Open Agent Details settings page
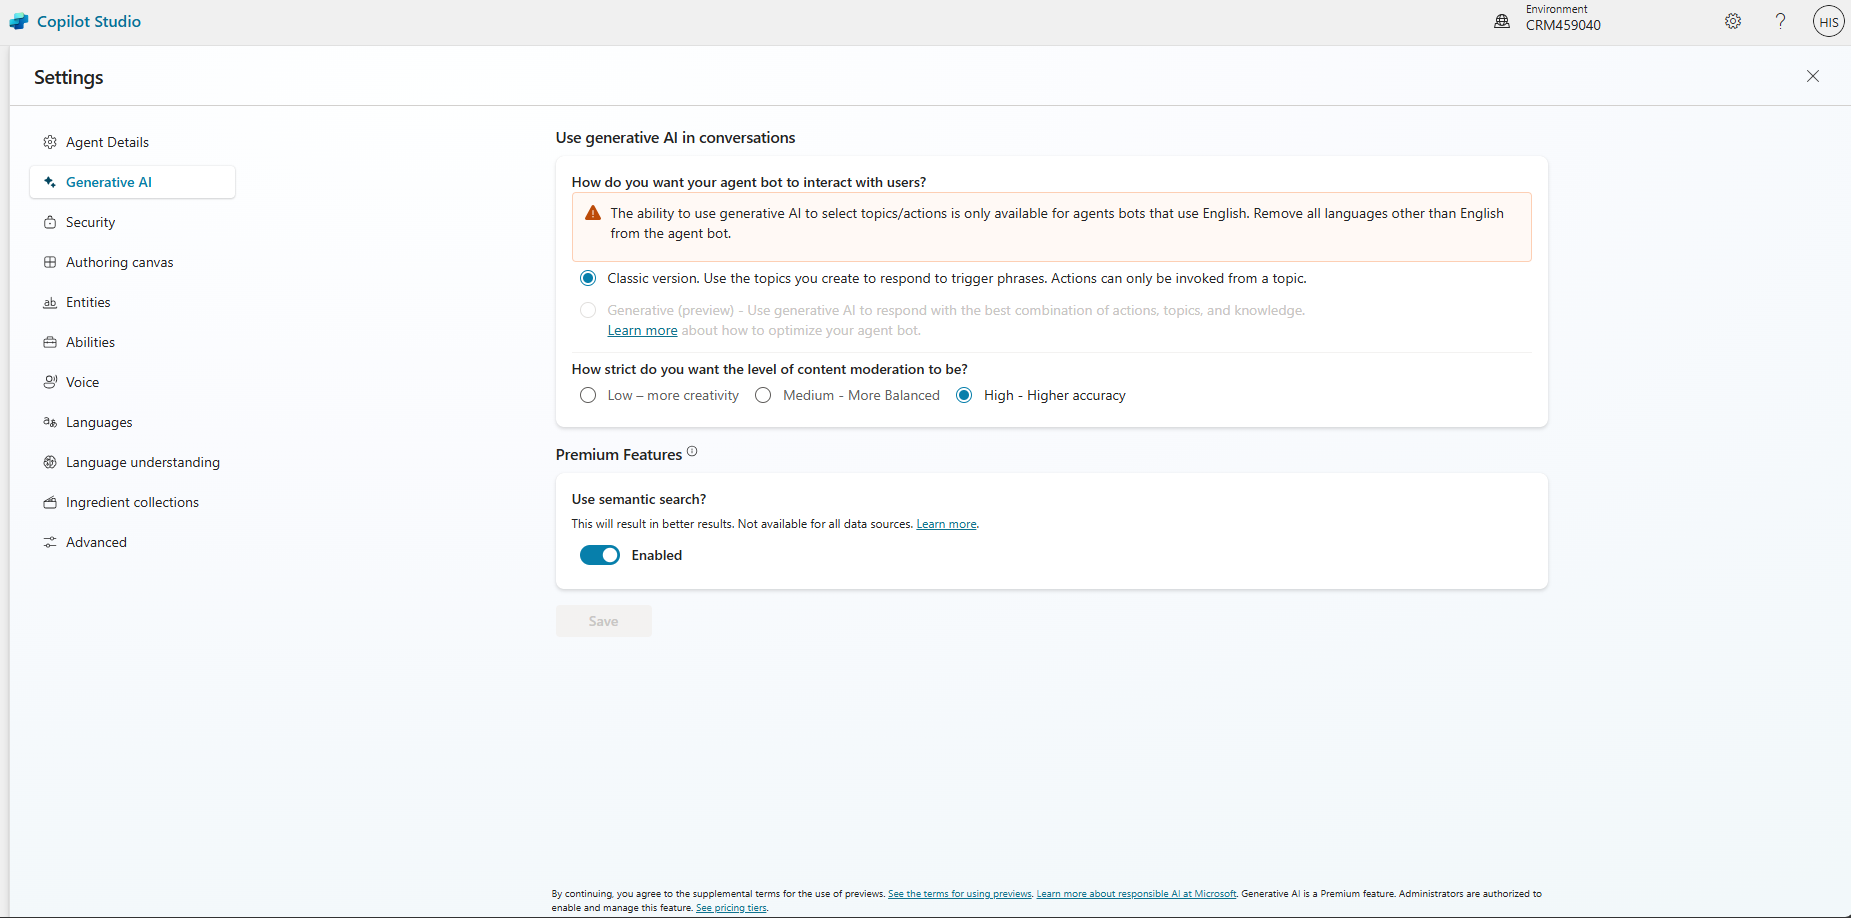This screenshot has height=918, width=1851. pos(133,142)
